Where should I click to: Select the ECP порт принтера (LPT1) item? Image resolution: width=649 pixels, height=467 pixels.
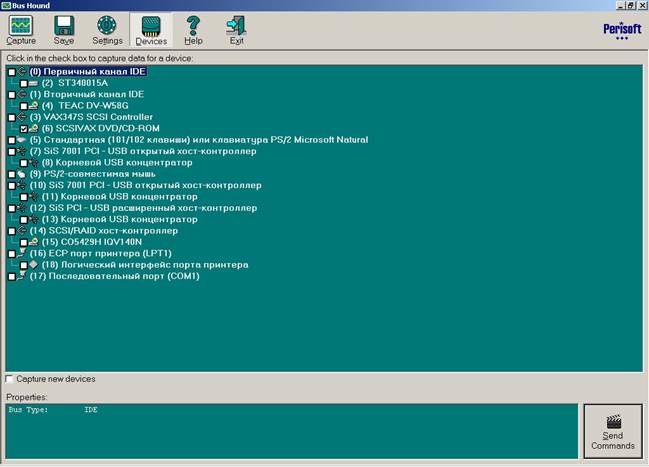coord(100,254)
